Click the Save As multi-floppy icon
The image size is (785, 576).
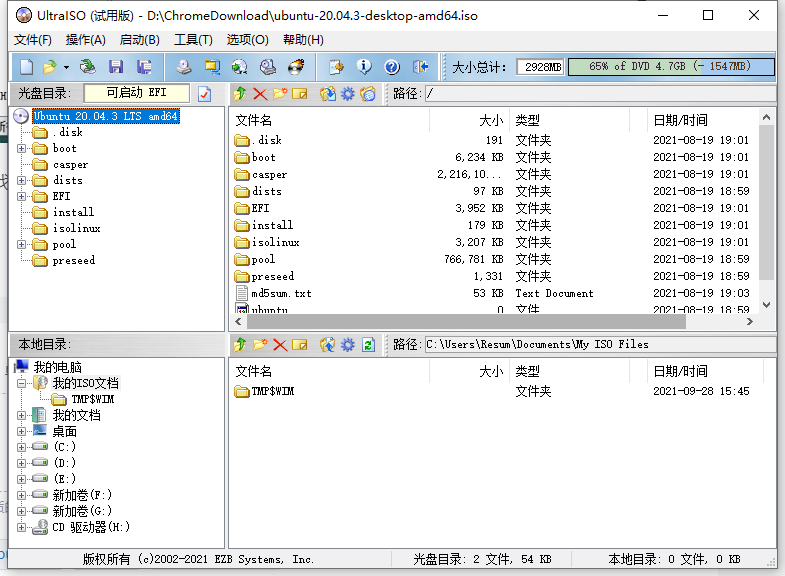tap(144, 67)
